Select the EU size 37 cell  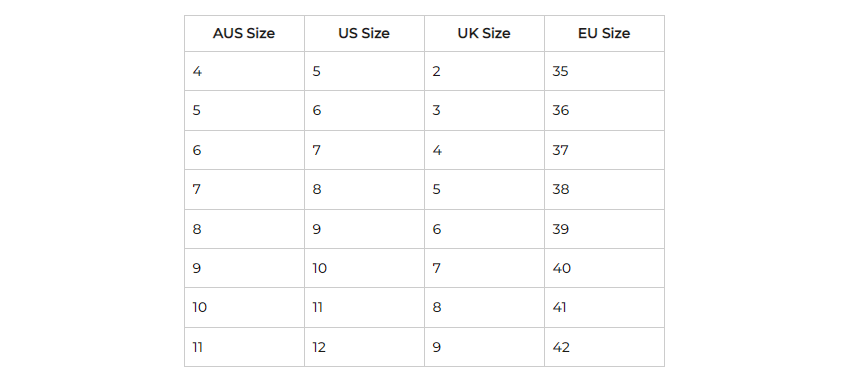pyautogui.click(x=604, y=150)
